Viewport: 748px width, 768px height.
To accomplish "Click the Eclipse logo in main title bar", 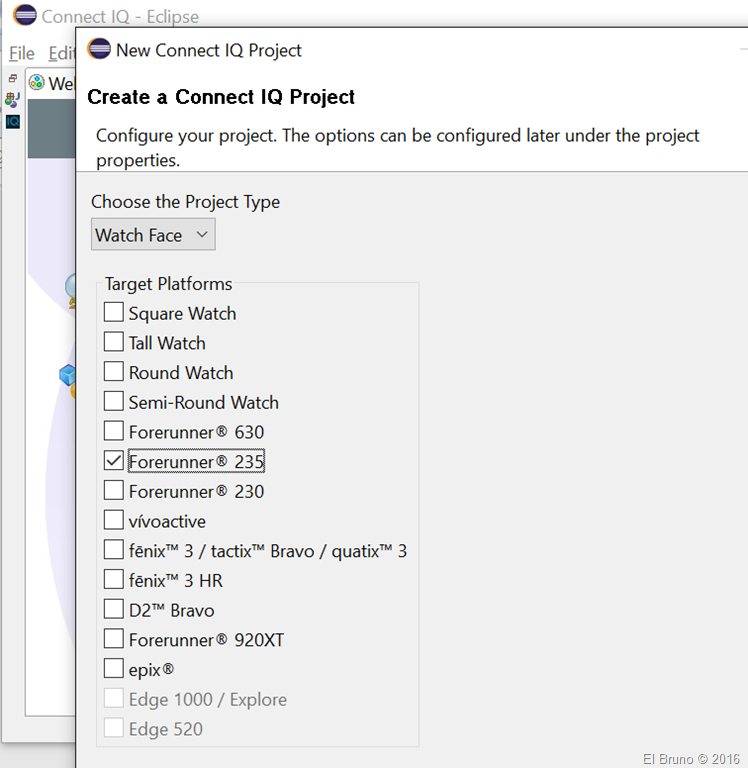I will click(x=24, y=17).
